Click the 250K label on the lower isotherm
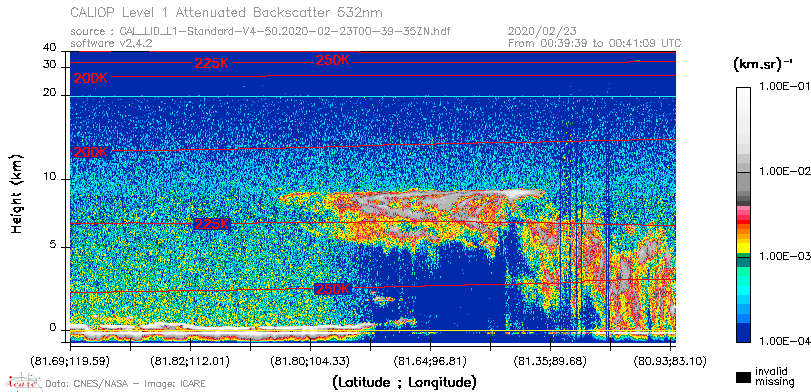The width and height of the screenshot is (811, 392). click(x=332, y=289)
